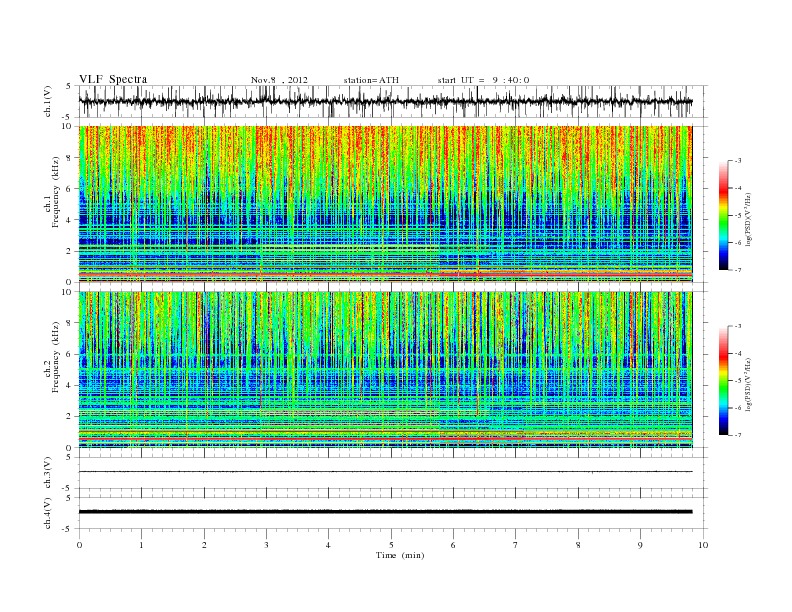Click the "-3" label on upper colorbar
Screen dimensions: 792x612
[x=737, y=161]
